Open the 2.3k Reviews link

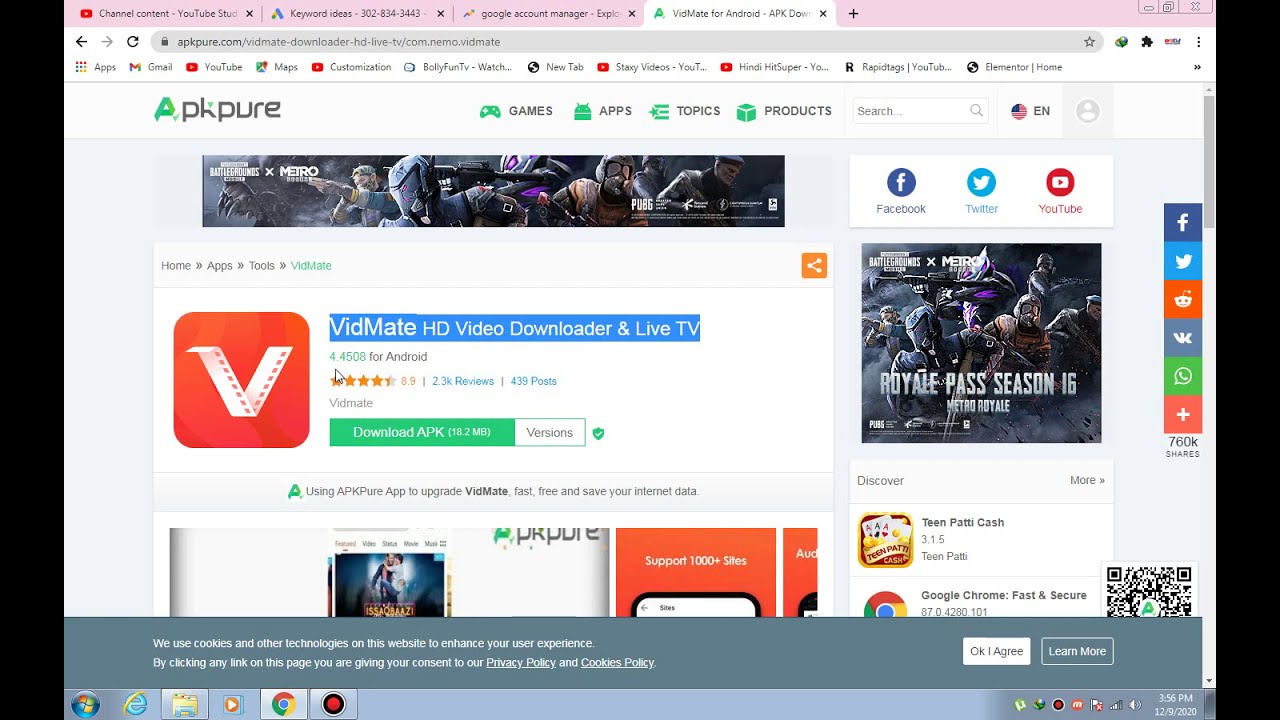coord(463,381)
